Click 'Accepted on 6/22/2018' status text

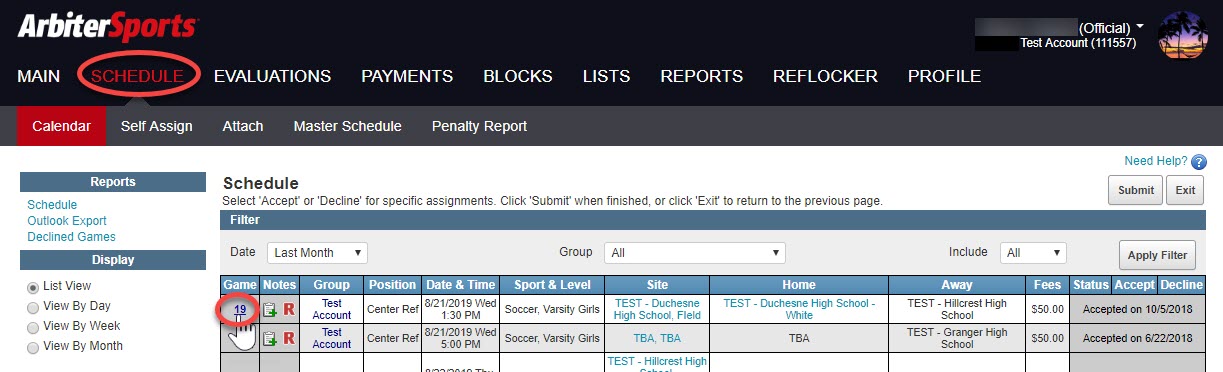tap(1138, 338)
